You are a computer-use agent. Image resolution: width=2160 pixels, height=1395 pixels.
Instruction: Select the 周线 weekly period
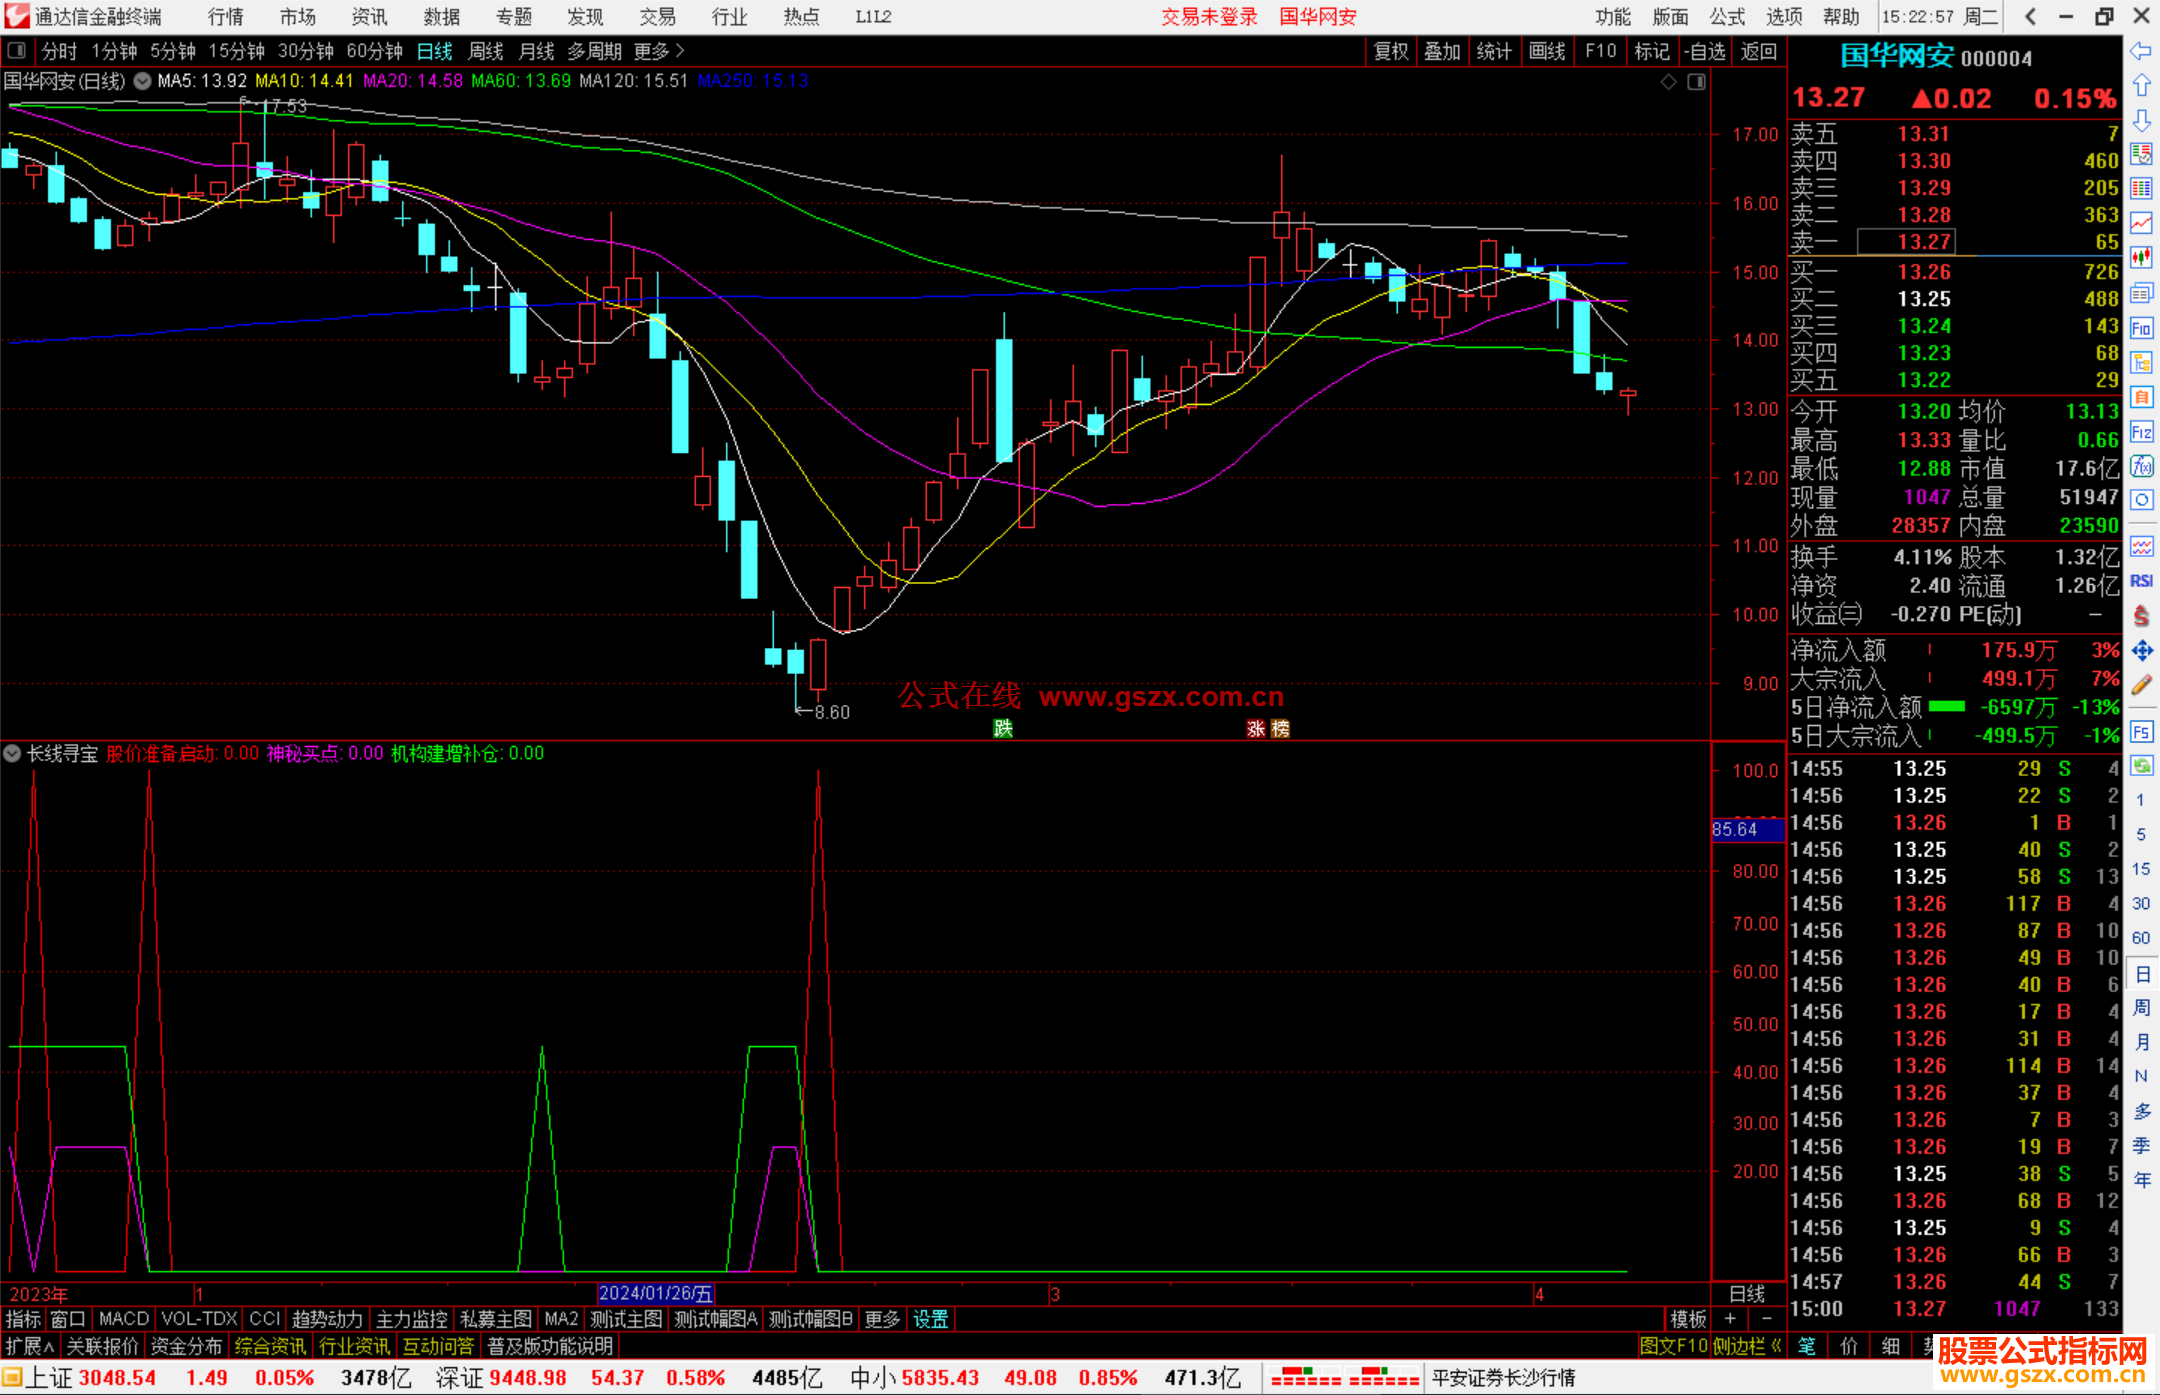coord(486,51)
